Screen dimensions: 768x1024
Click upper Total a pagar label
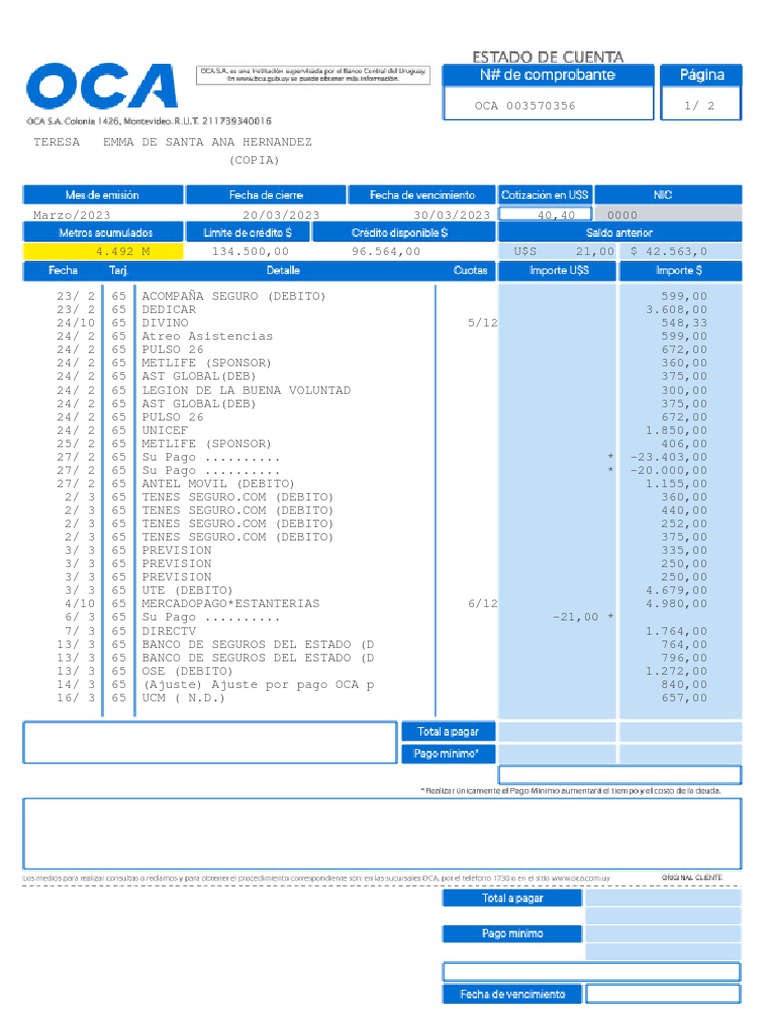[x=448, y=731]
